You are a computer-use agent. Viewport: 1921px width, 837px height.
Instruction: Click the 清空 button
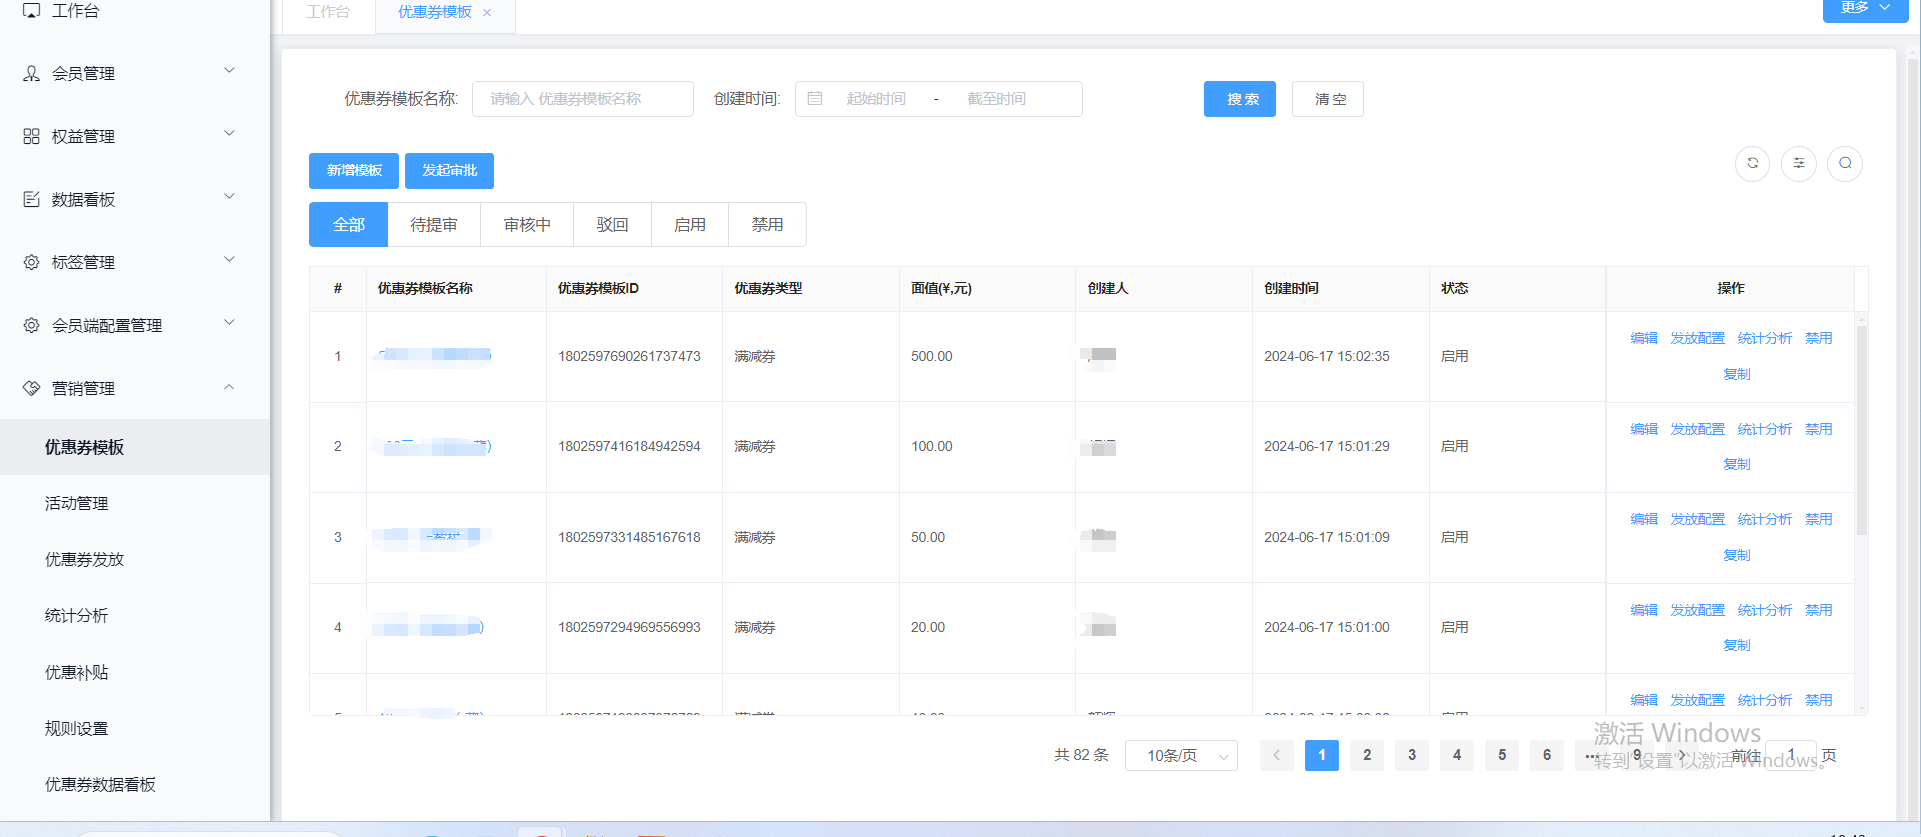pos(1328,99)
